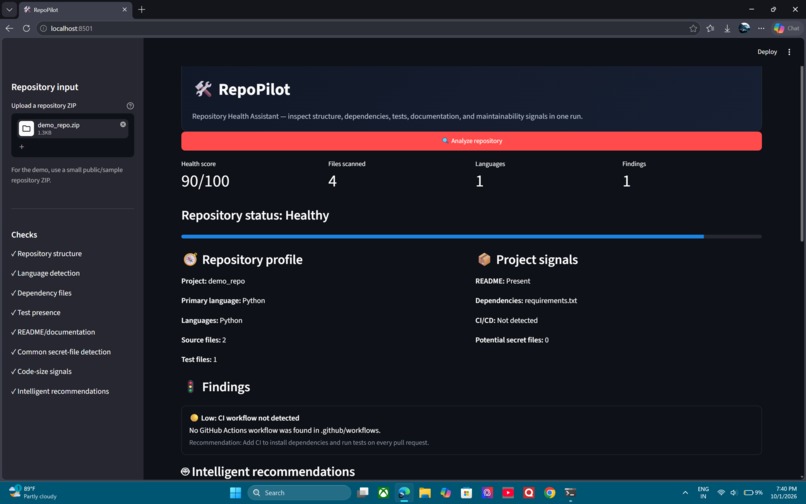
Task: Open the browser profile avatar
Action: [744, 28]
